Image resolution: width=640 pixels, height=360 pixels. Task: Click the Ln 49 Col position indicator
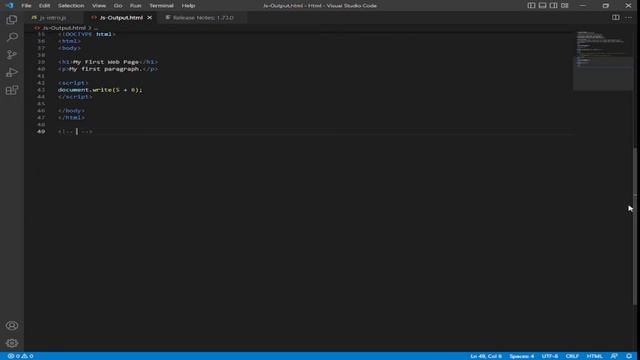486,356
